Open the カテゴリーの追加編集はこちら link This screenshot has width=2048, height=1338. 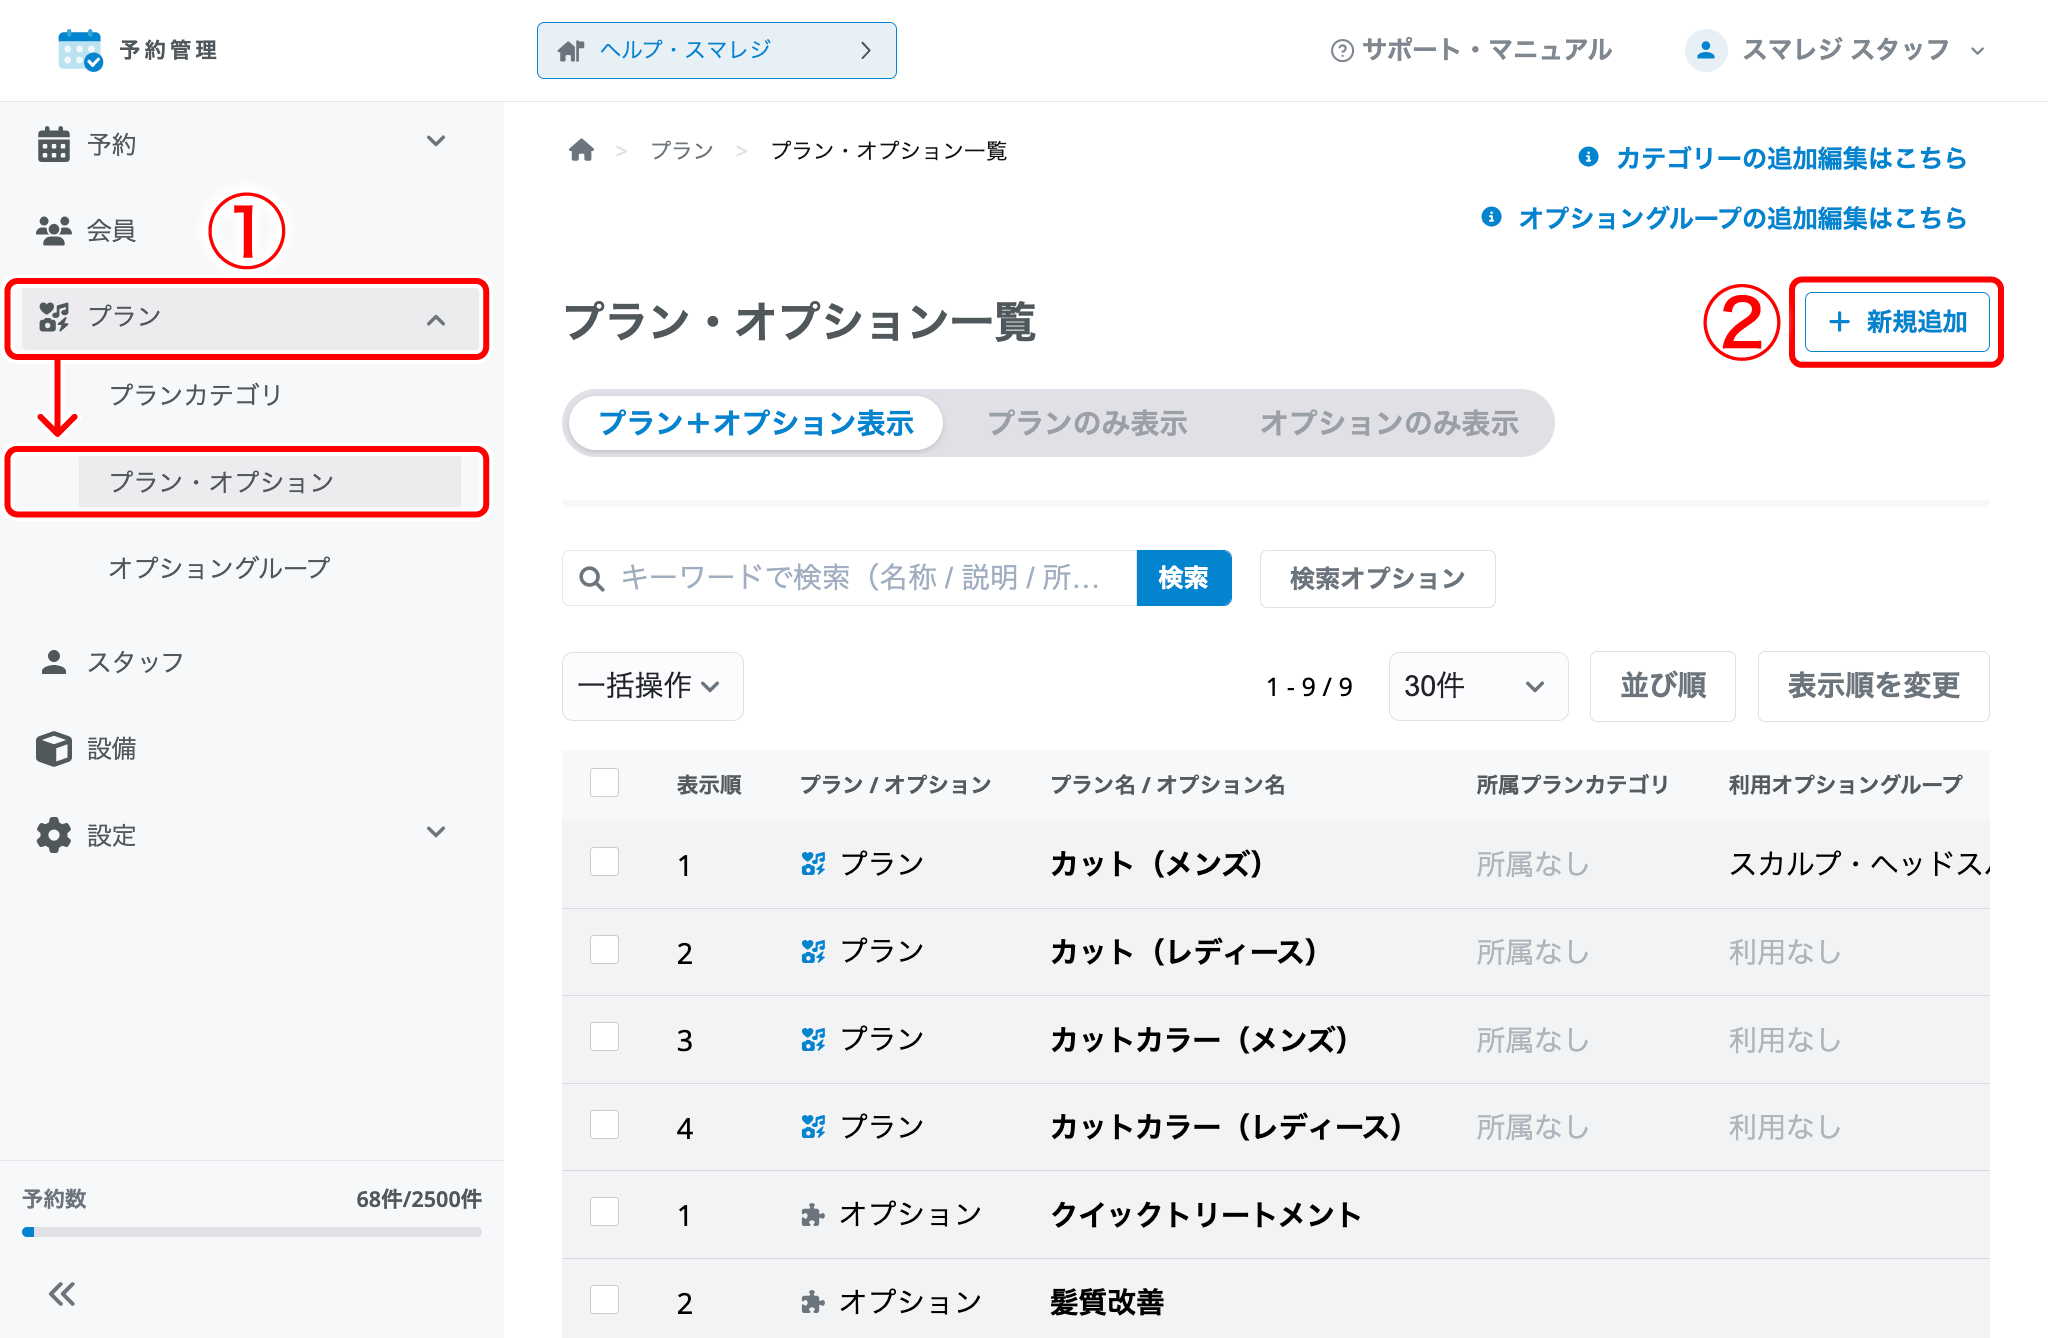1790,158
